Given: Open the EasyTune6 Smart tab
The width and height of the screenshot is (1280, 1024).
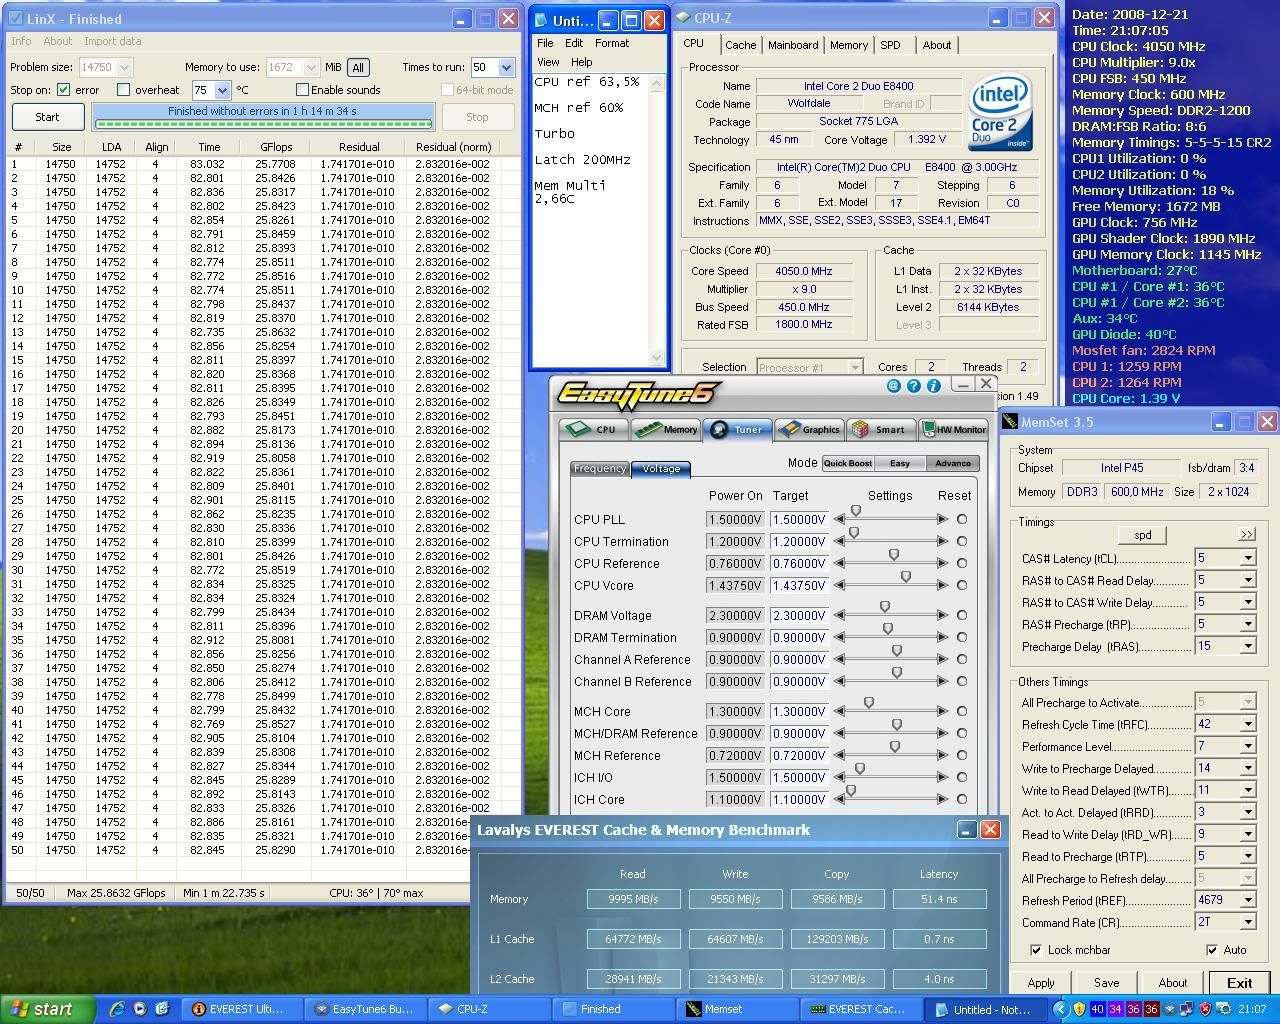Looking at the screenshot, I should pyautogui.click(x=879, y=429).
